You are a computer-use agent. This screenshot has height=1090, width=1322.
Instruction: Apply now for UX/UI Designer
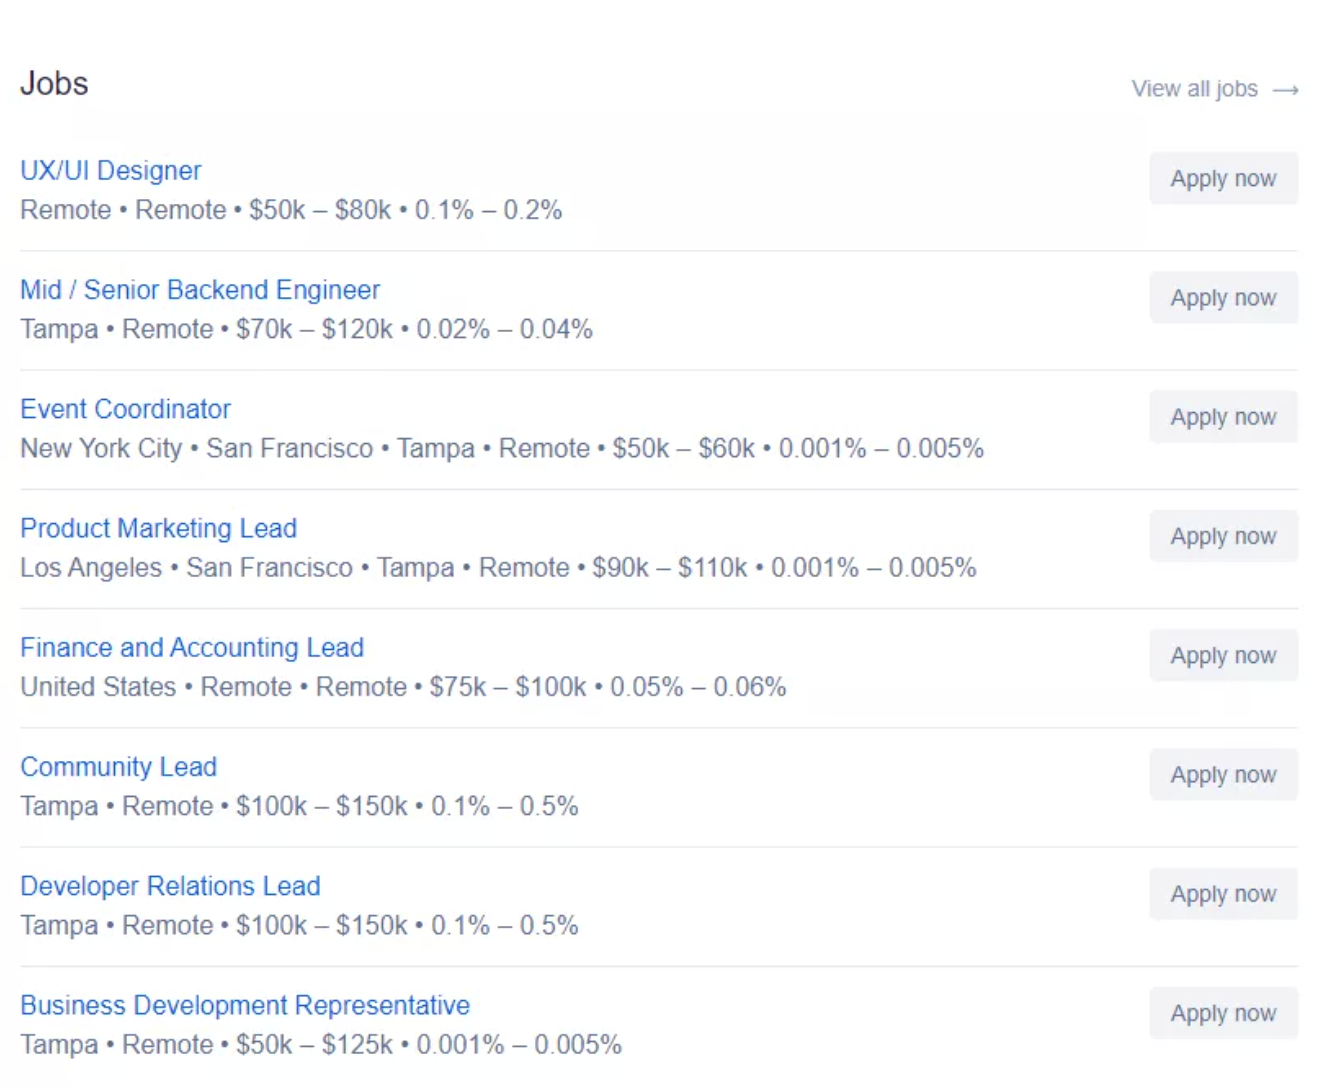(1223, 179)
